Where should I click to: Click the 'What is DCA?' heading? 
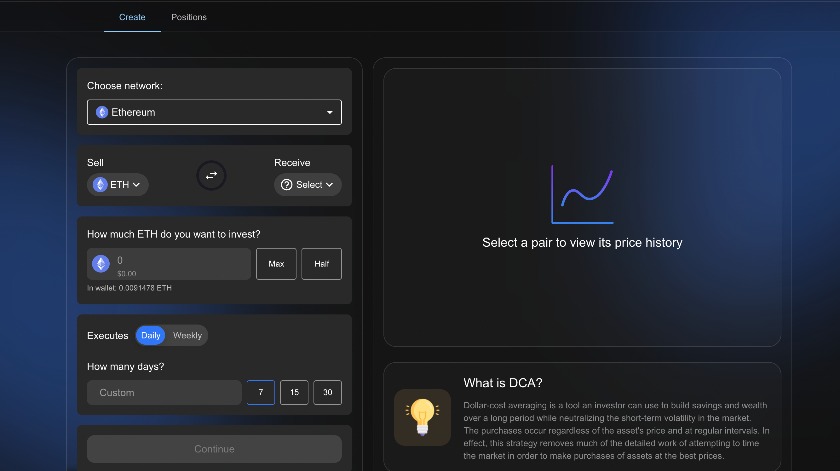[x=502, y=383]
